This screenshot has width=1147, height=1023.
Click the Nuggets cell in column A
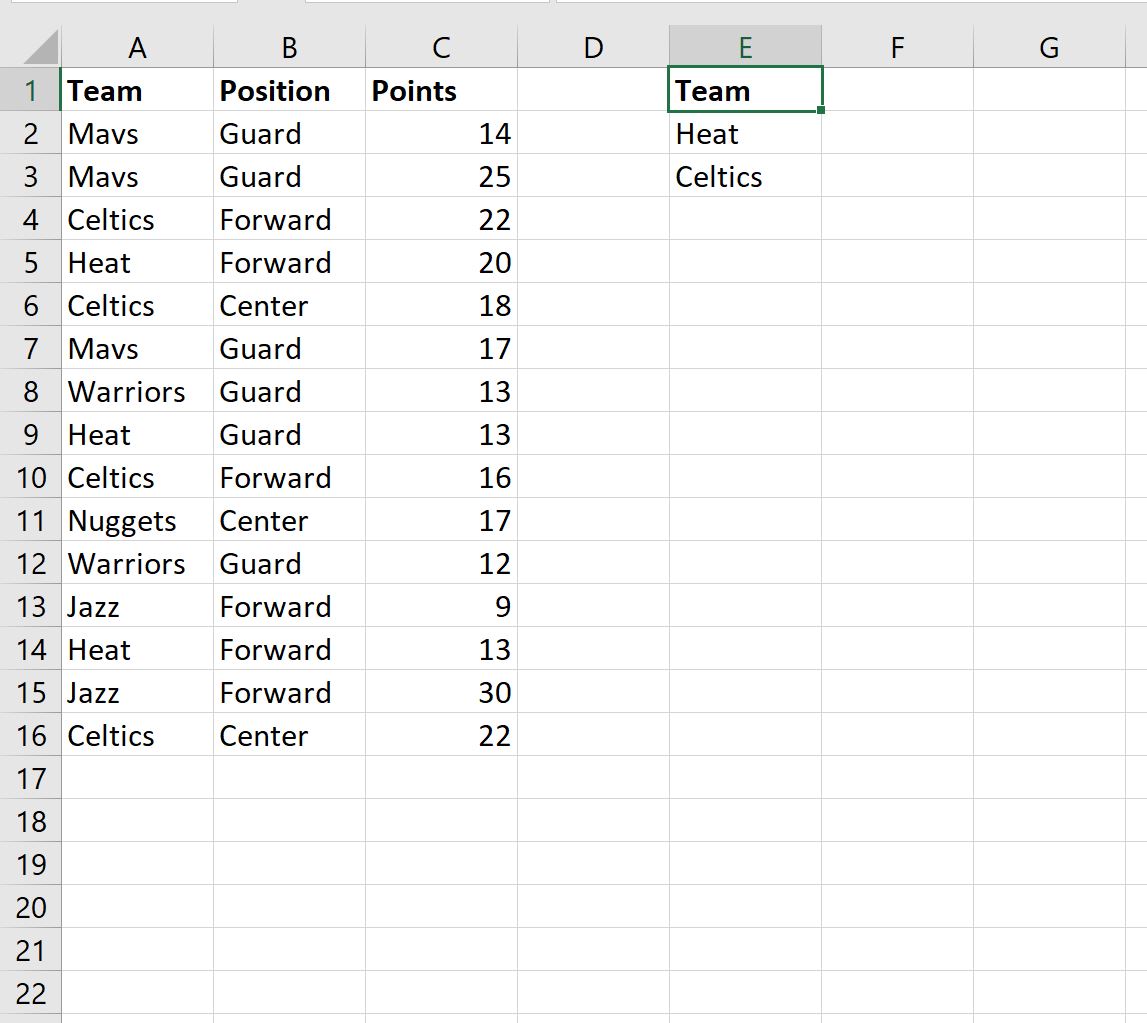[137, 521]
